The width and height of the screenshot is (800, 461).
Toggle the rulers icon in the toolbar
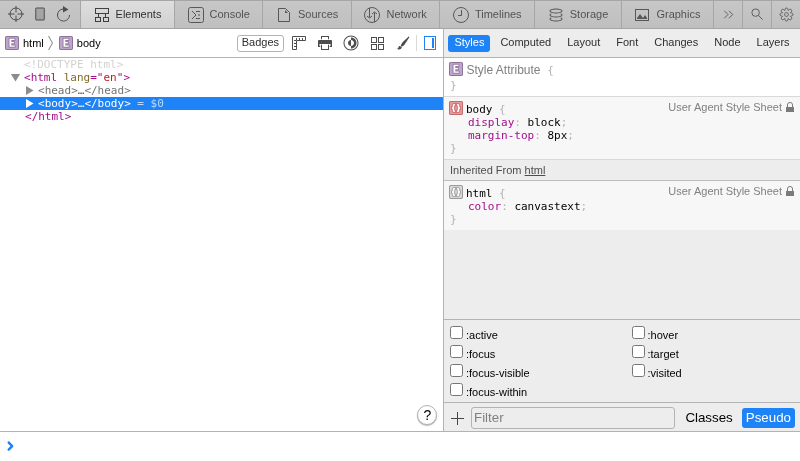(299, 43)
